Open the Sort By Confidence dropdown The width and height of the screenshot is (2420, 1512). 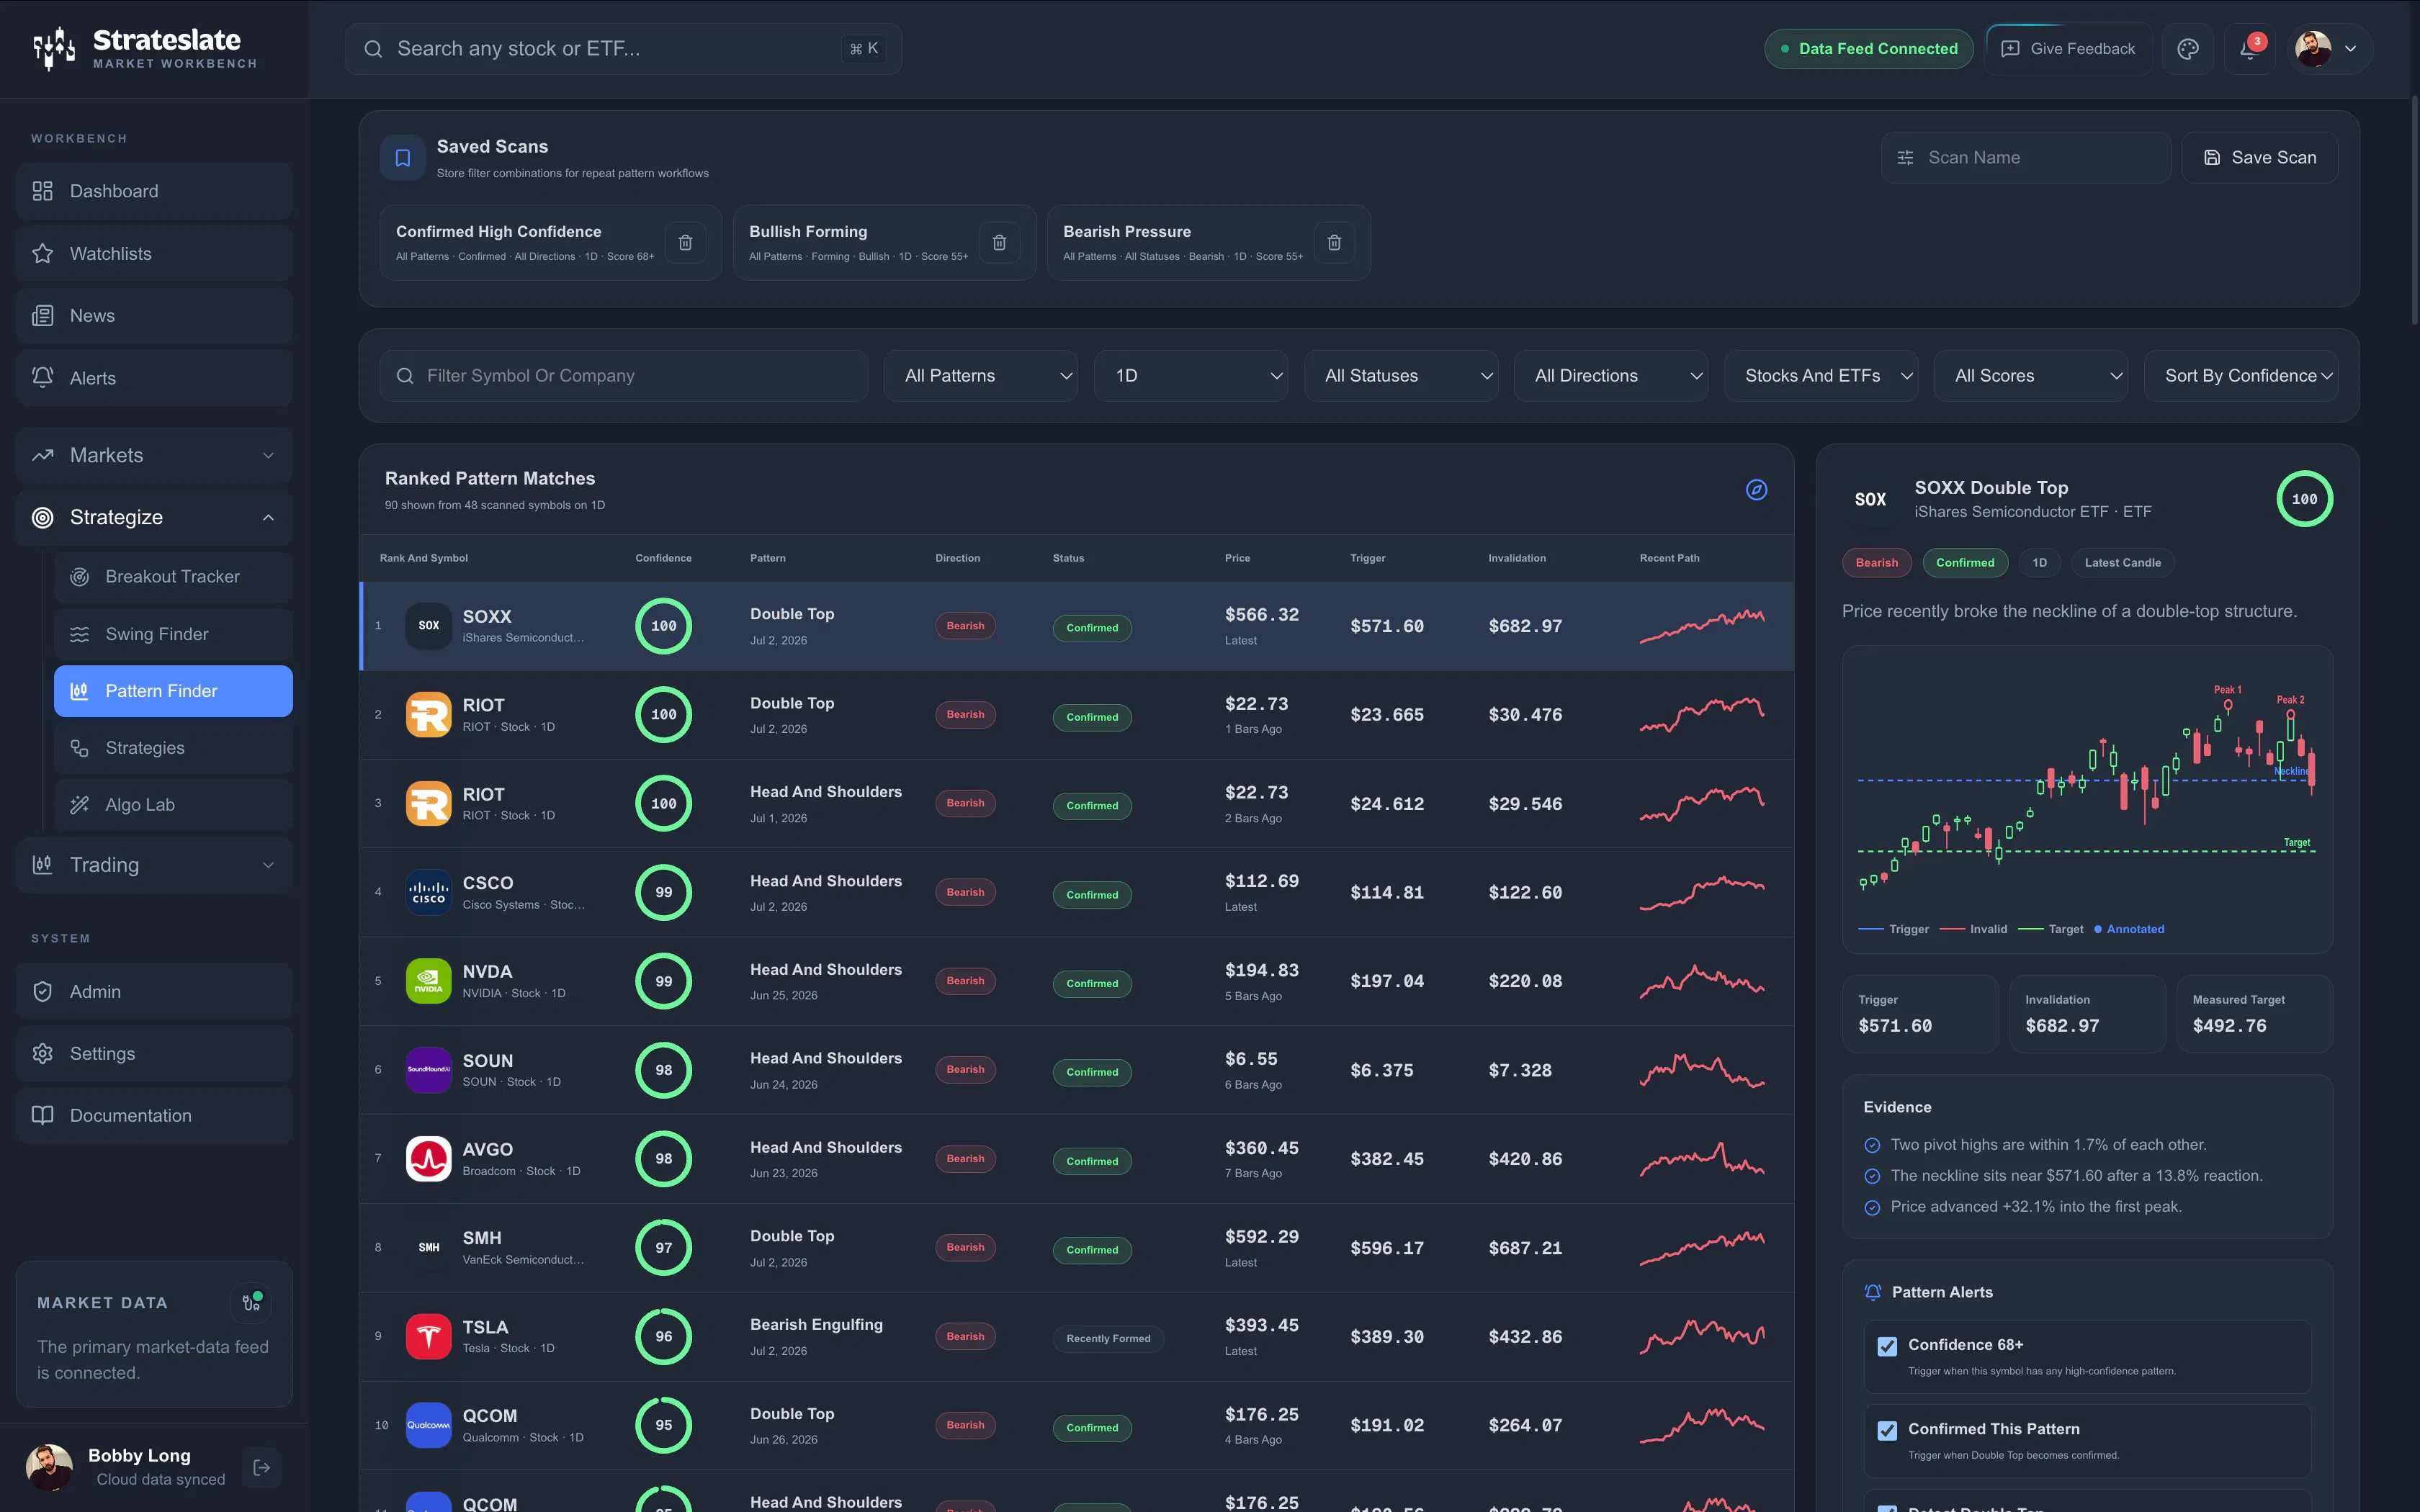[2241, 376]
